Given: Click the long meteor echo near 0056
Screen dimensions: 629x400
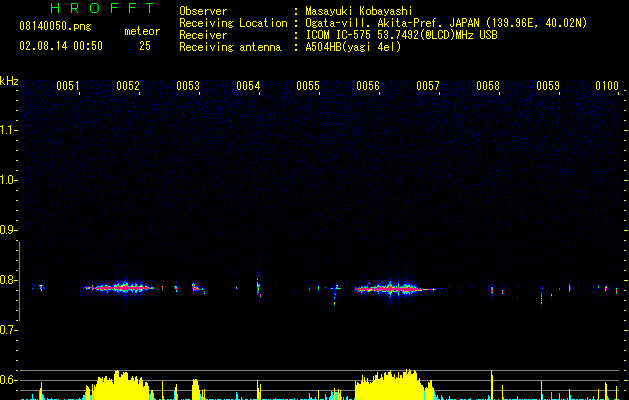Looking at the screenshot, I should coord(395,288).
